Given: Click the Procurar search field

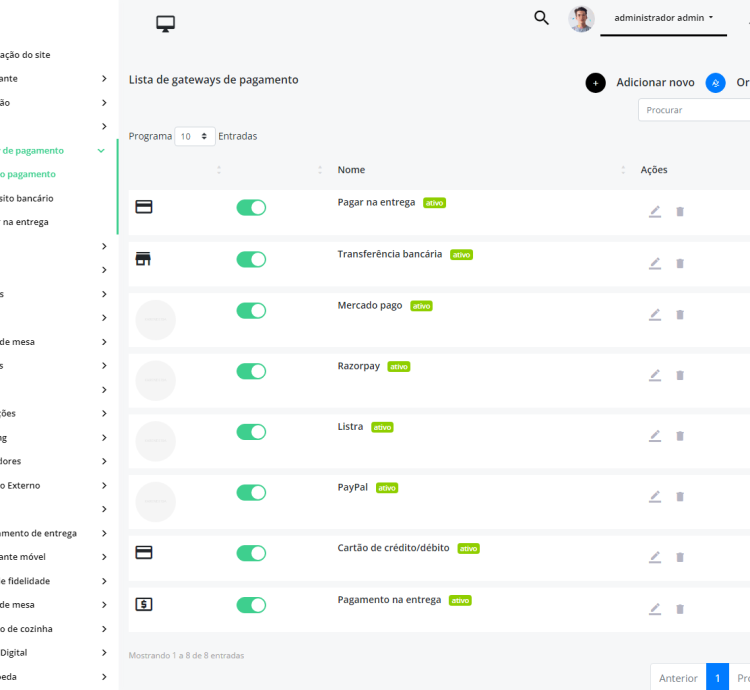Looking at the screenshot, I should [694, 110].
